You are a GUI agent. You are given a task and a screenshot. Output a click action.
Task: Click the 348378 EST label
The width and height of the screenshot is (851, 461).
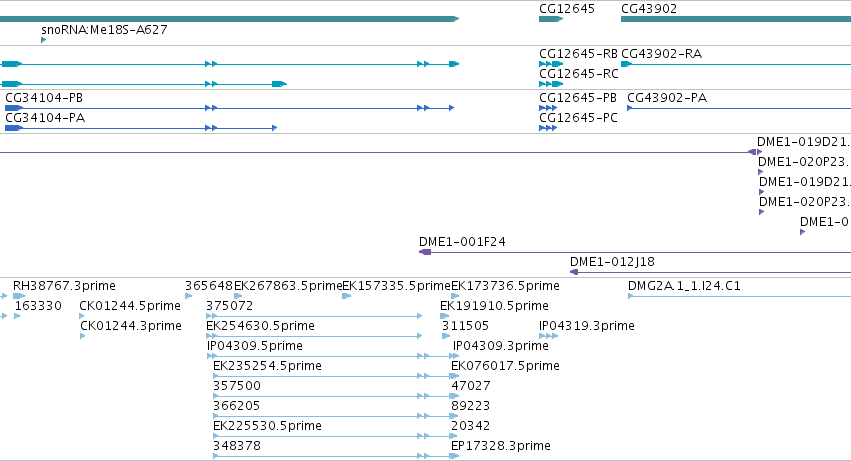237,446
